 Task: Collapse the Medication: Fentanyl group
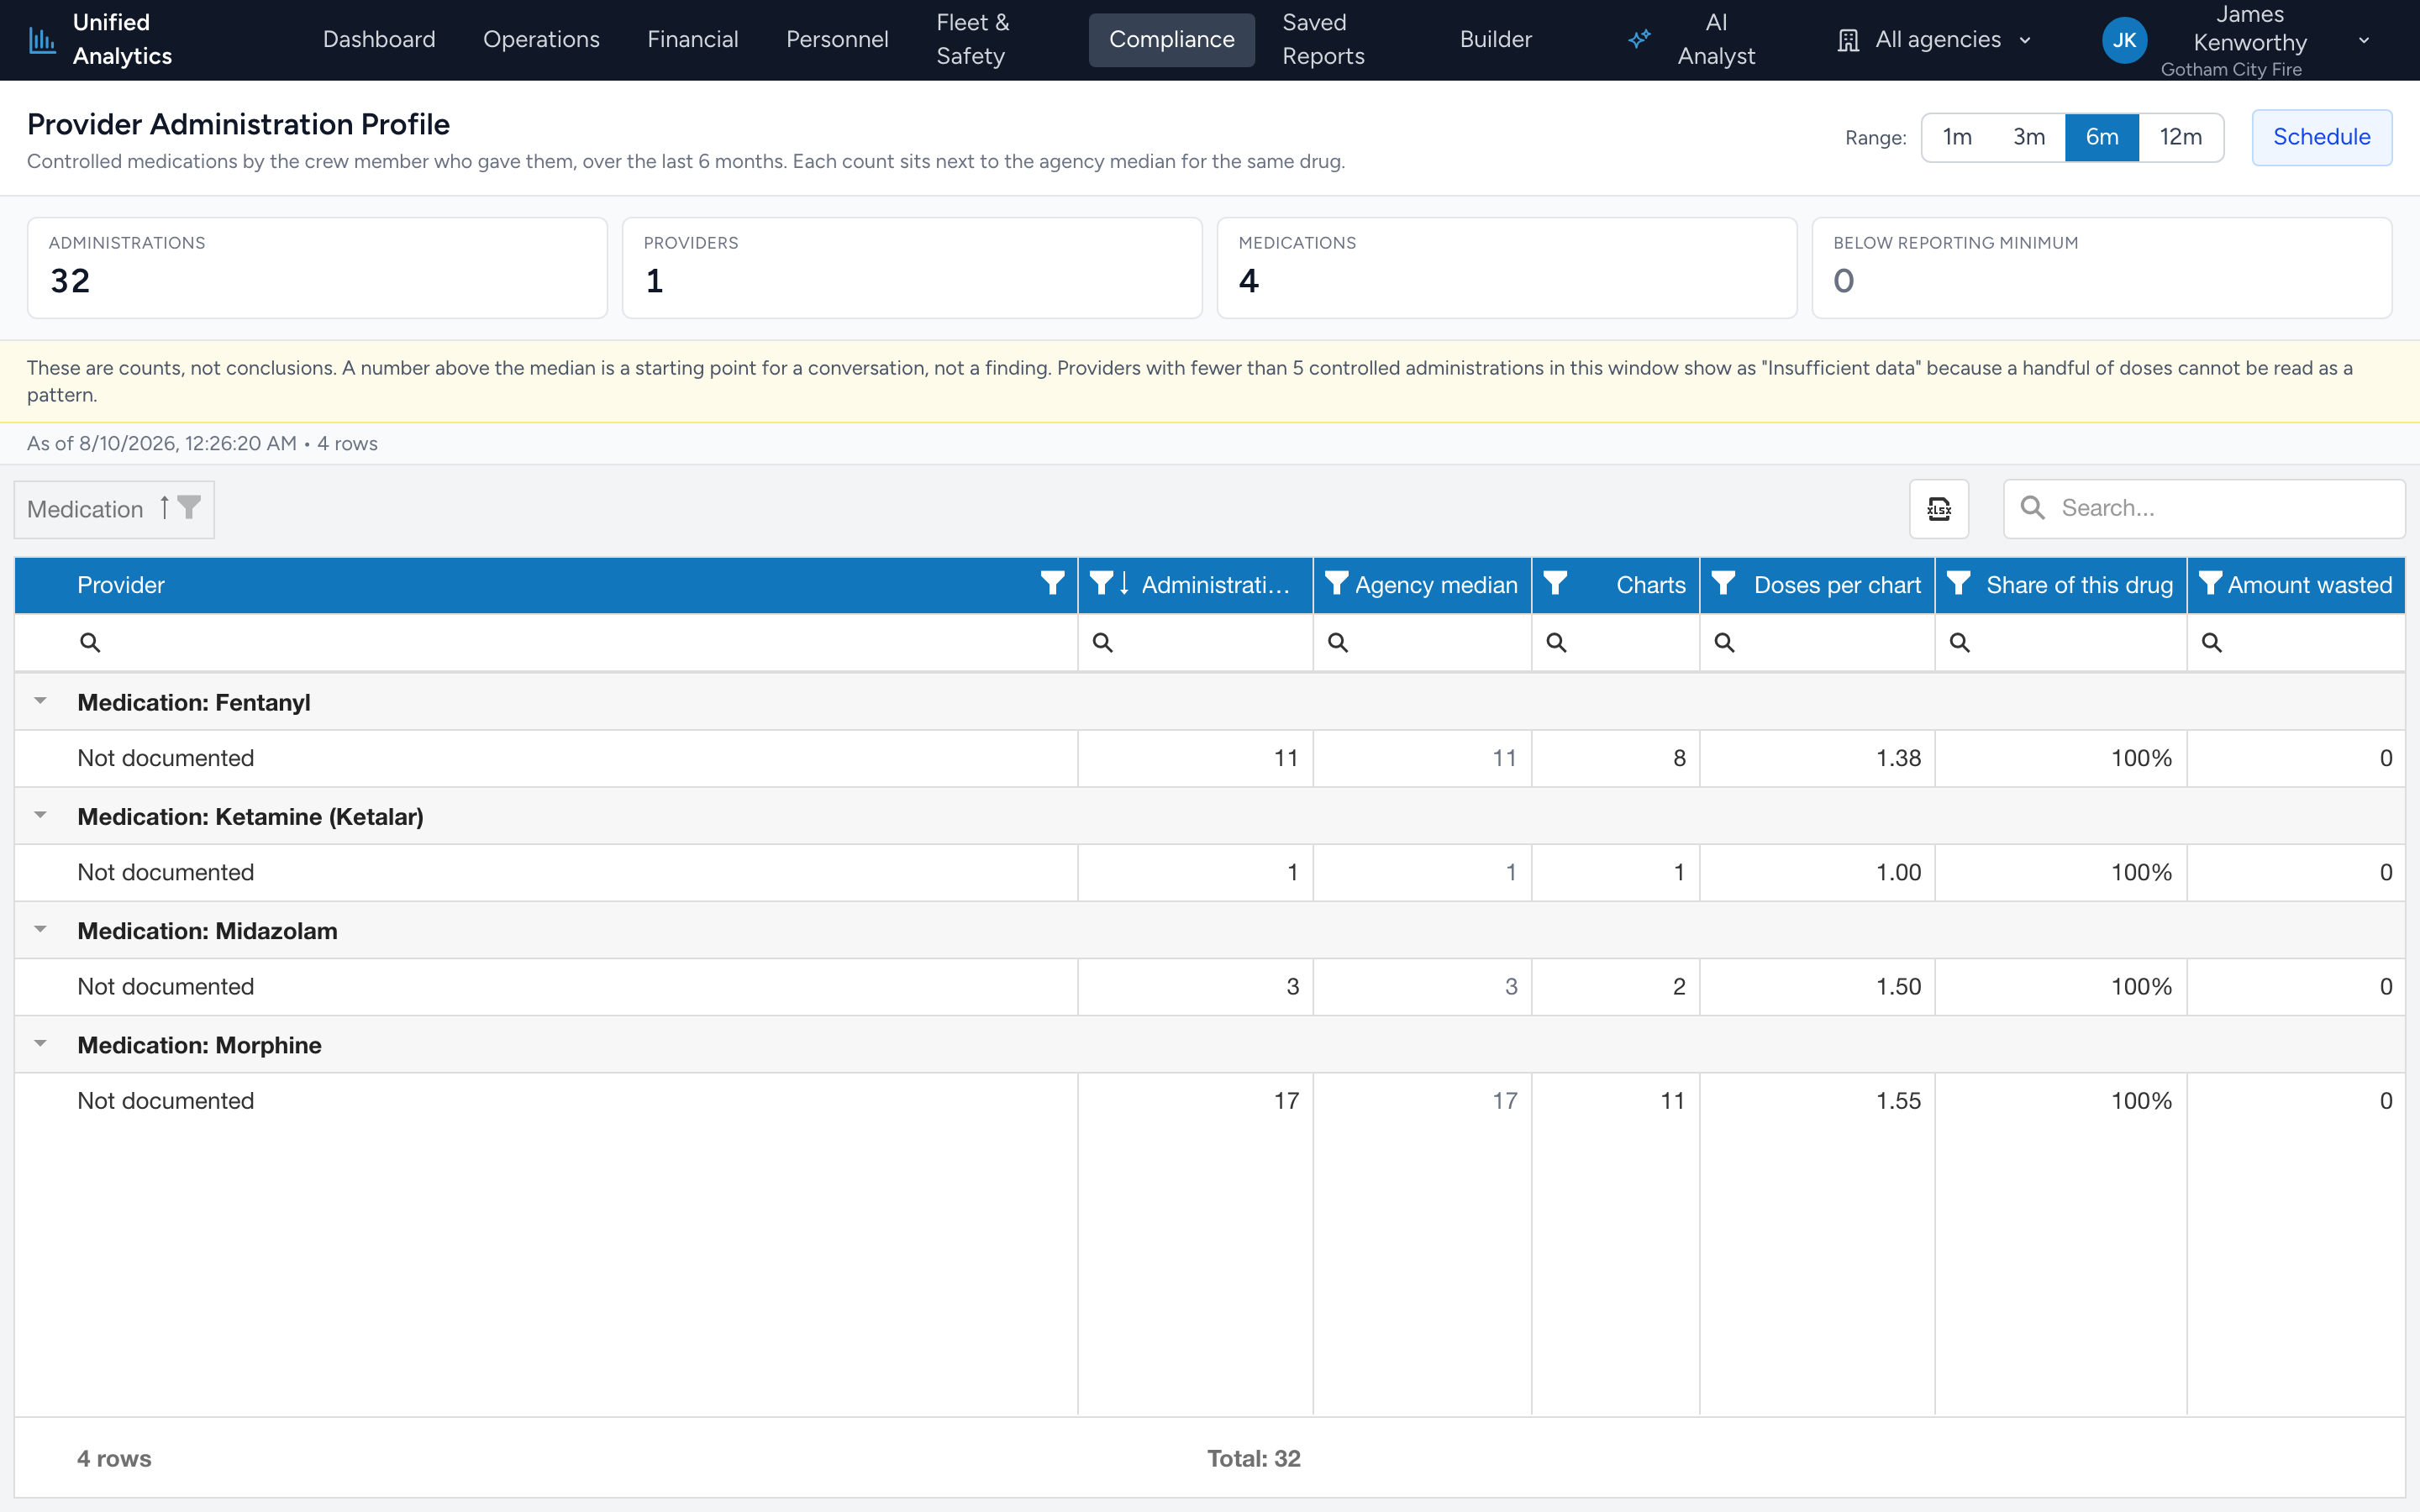40,701
